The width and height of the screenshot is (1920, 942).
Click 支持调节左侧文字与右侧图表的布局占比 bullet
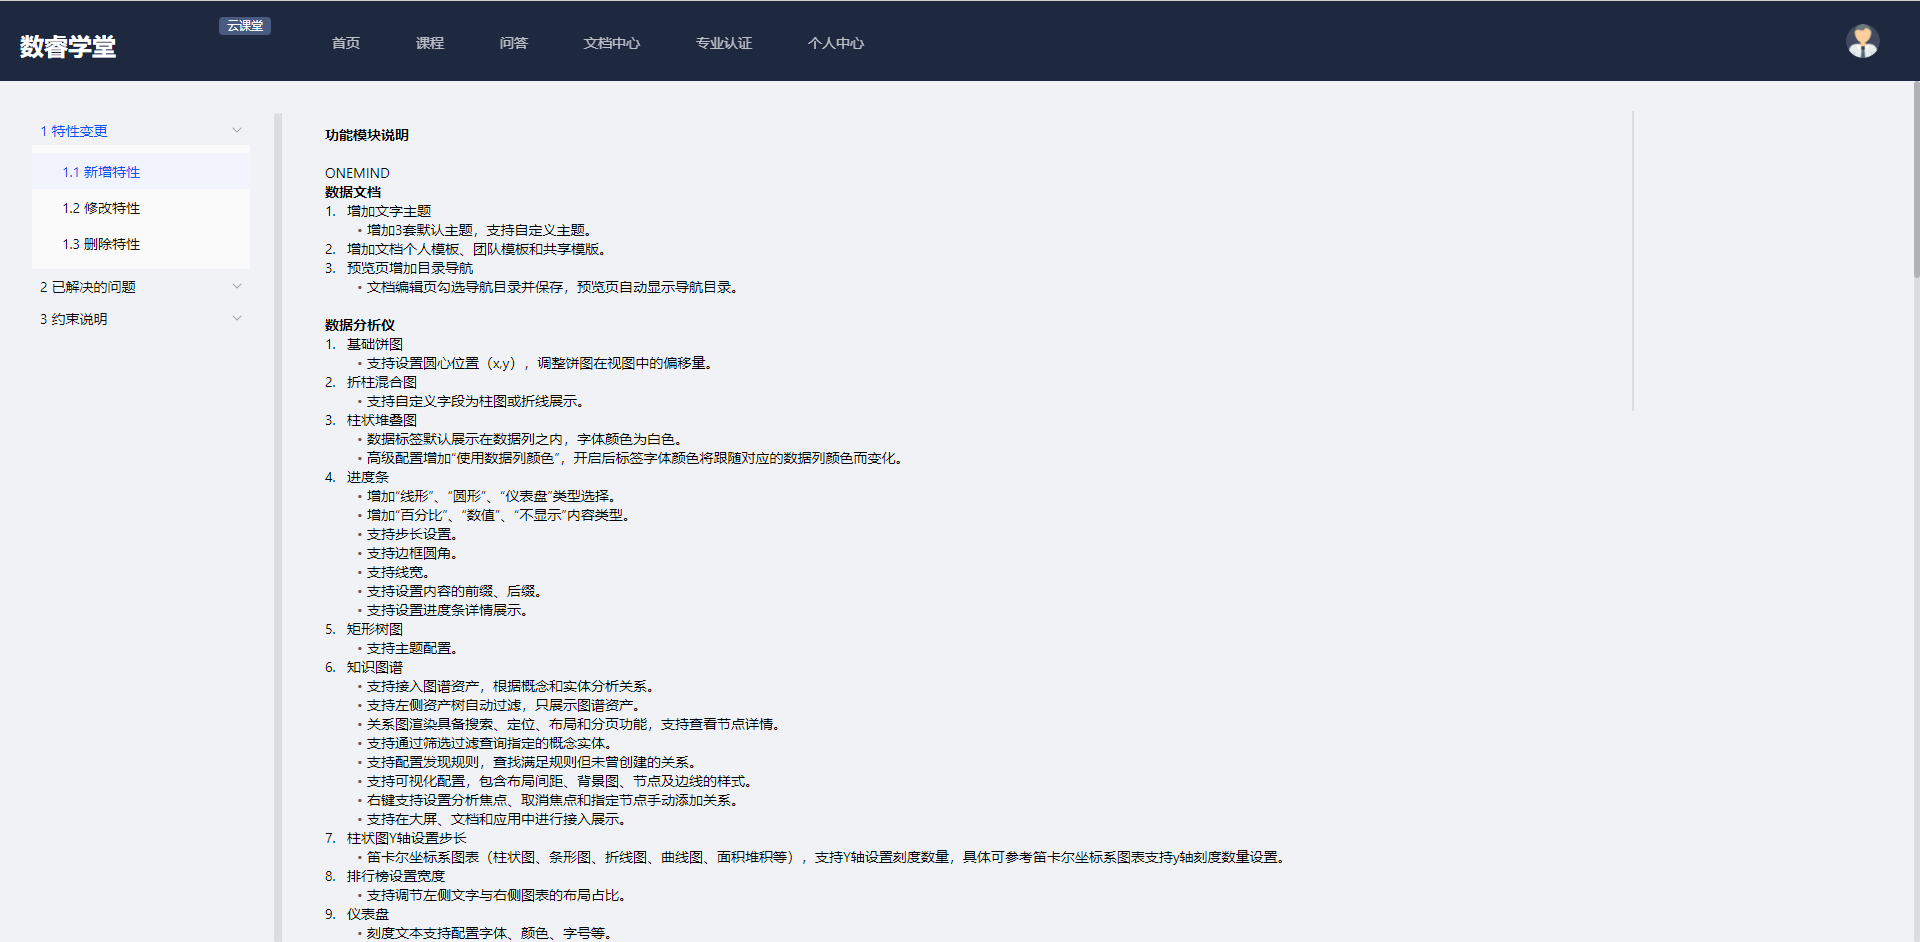click(496, 895)
